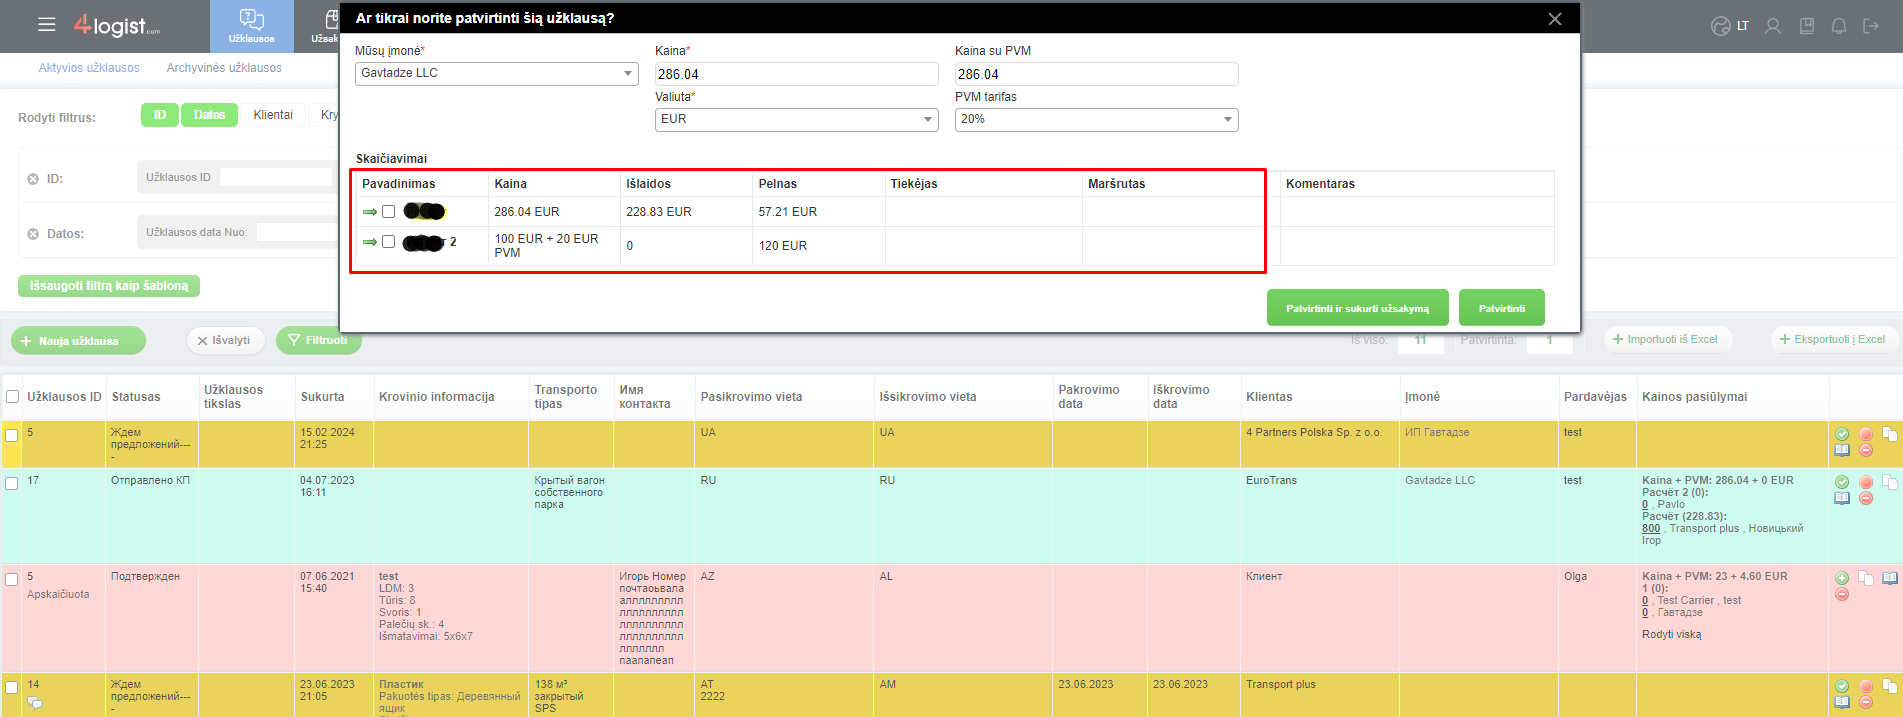This screenshot has width=1903, height=717.
Task: Tick checkbox of 286.04 EUR calculation row
Action: [x=389, y=212]
